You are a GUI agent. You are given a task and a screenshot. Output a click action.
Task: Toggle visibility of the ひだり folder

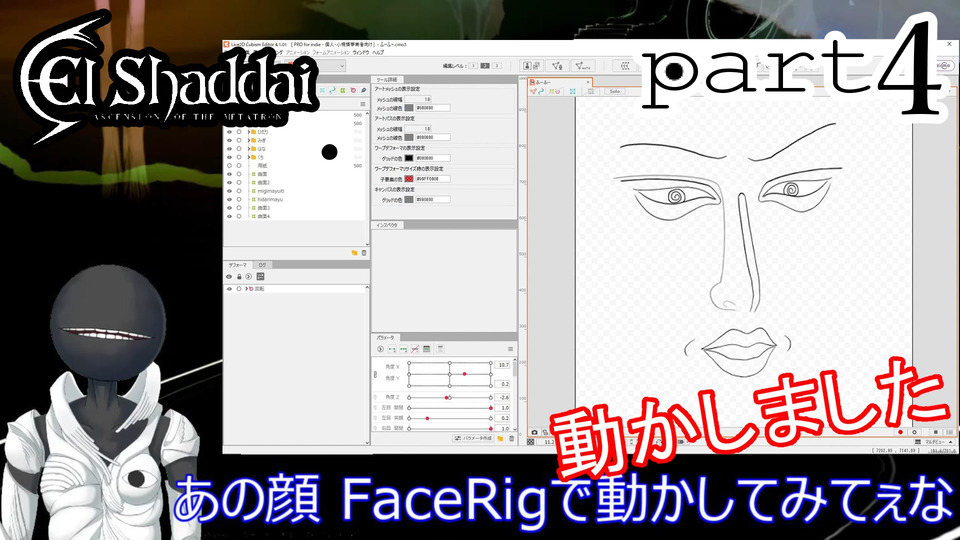pos(230,132)
